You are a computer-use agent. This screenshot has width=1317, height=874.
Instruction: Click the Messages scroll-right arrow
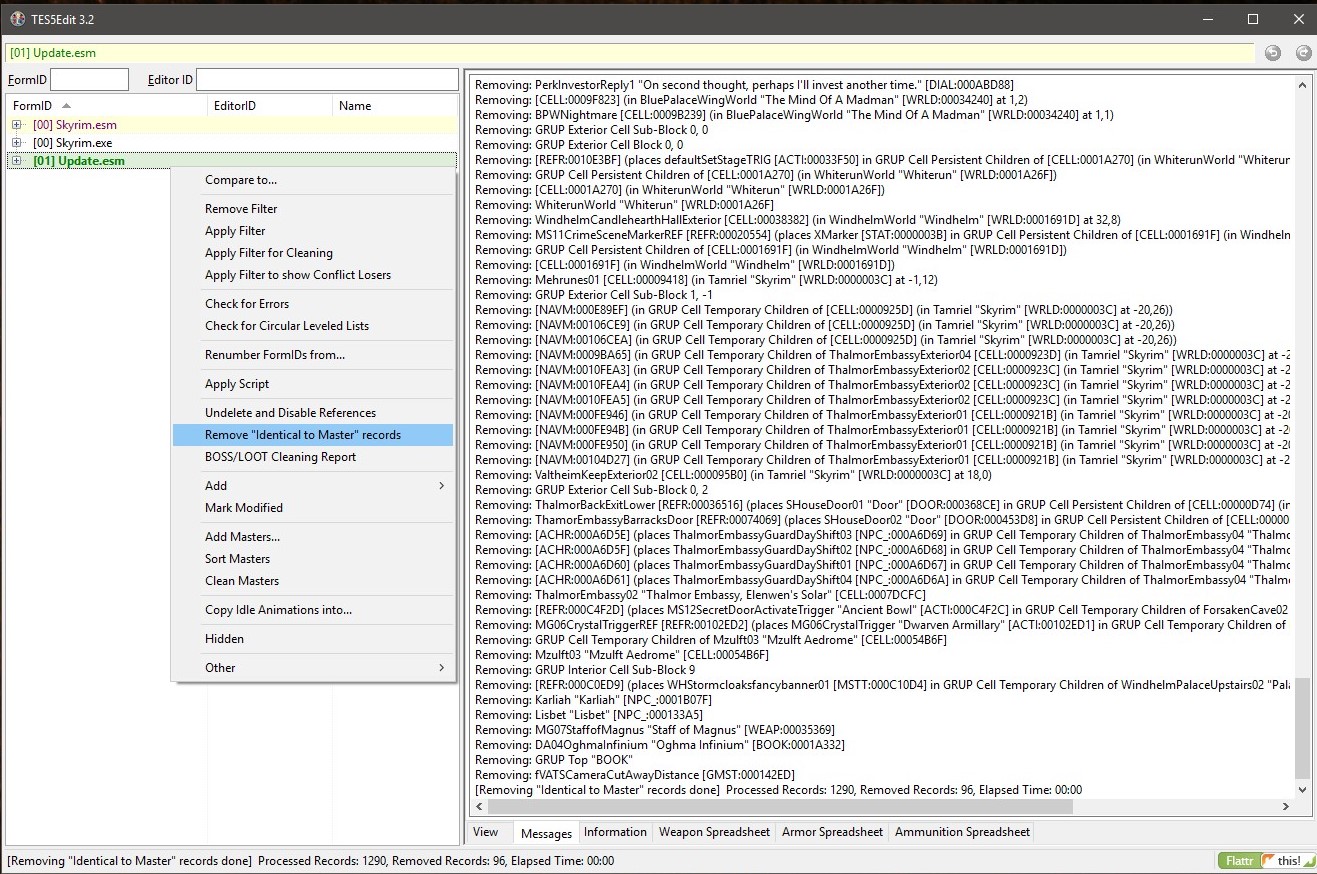coord(1286,806)
